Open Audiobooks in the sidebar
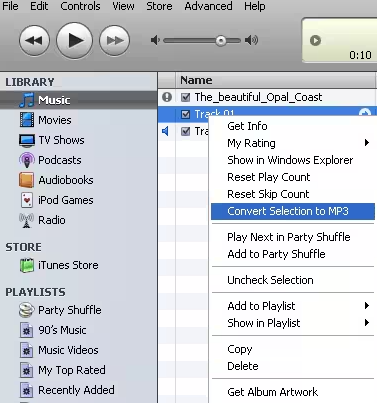Screen dimensions: 377x403 tap(56, 180)
